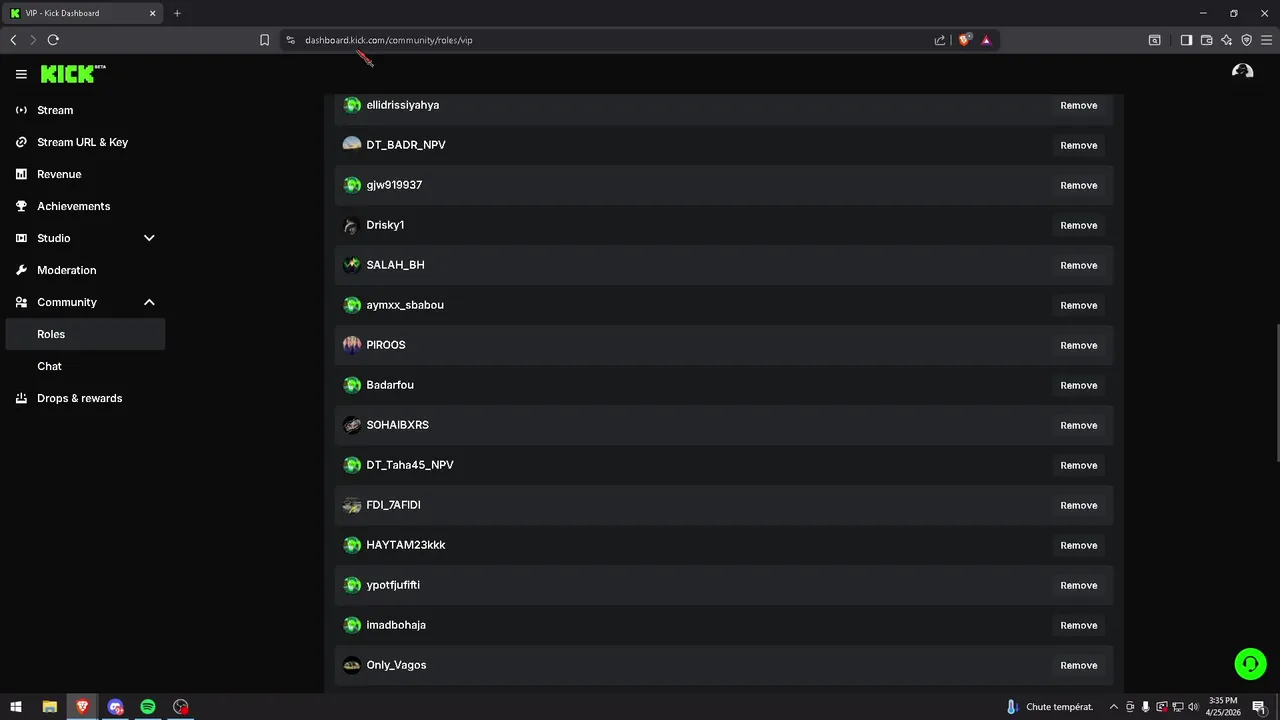Open the profile avatar menu
Viewport: 1280px width, 720px height.
(1242, 72)
